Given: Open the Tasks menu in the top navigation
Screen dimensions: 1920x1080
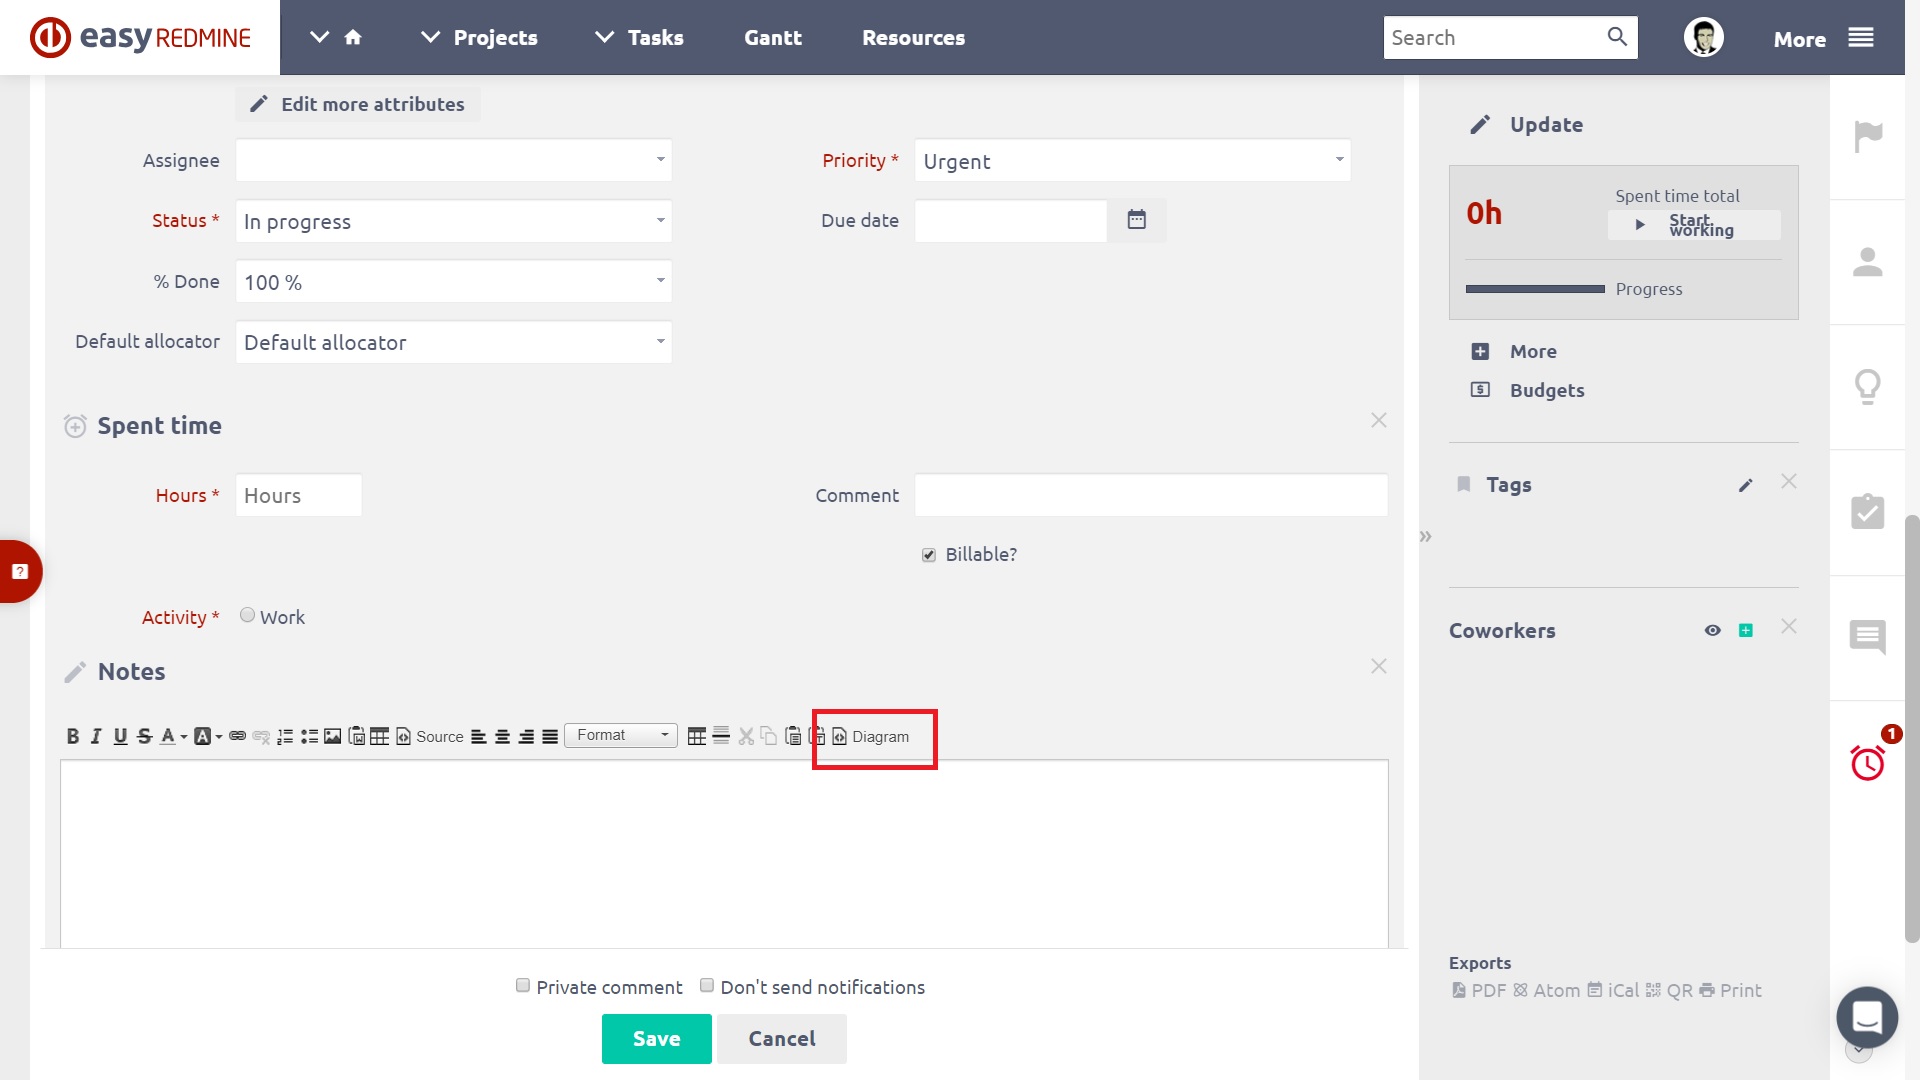Looking at the screenshot, I should click(654, 37).
